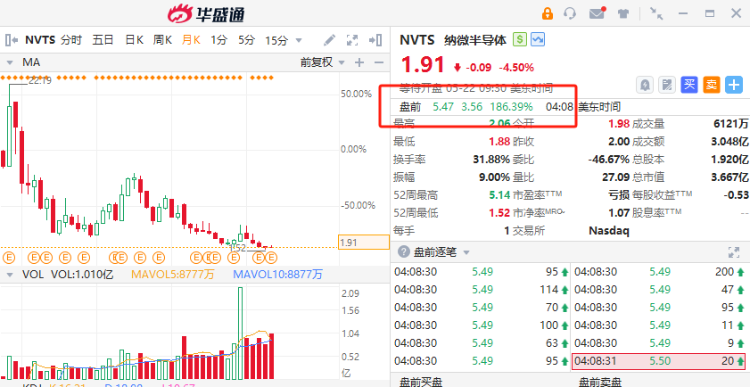
Task: Click the orange lock icon in title bar
Action: (x=547, y=13)
